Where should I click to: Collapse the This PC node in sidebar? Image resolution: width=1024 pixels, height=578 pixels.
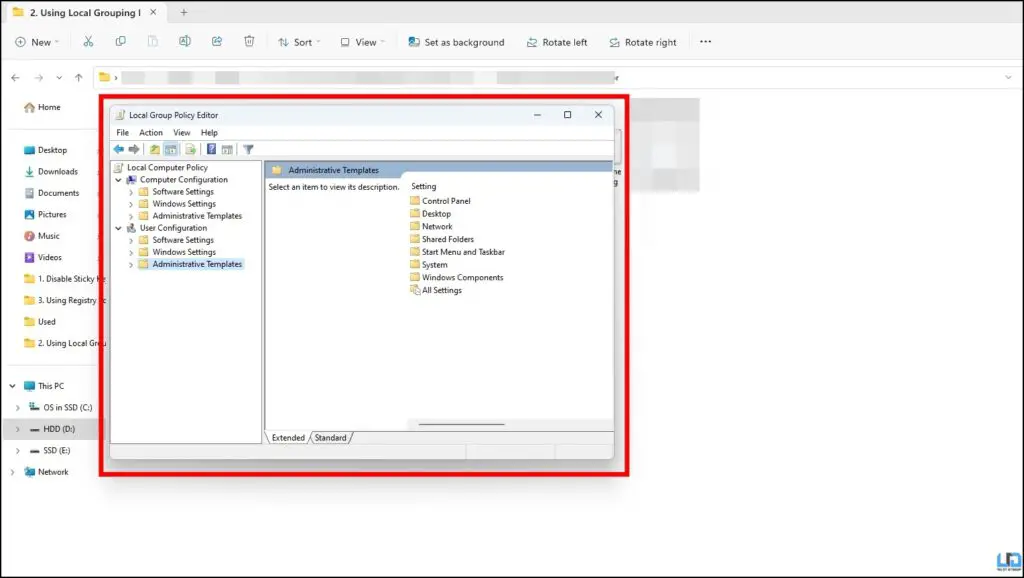tap(12, 386)
